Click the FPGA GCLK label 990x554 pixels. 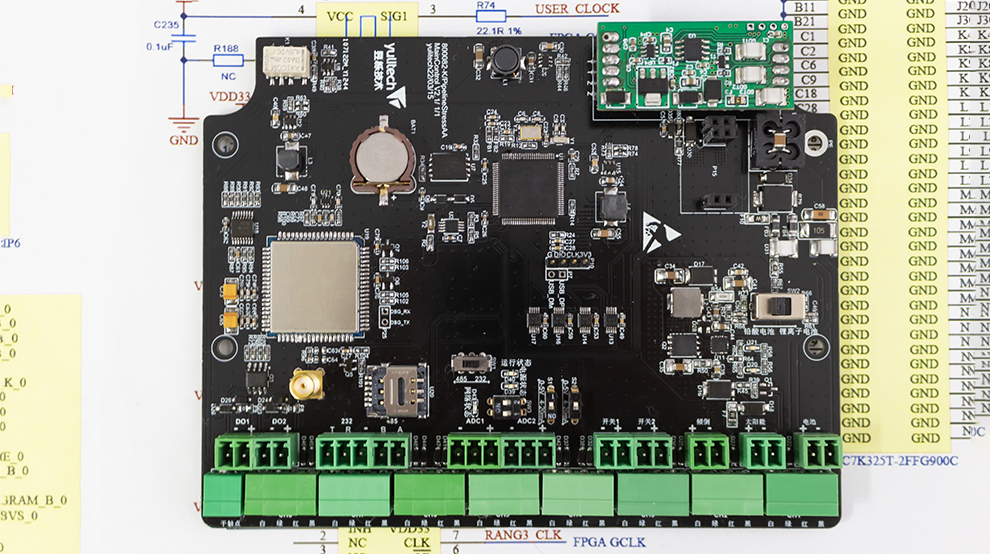(x=609, y=542)
